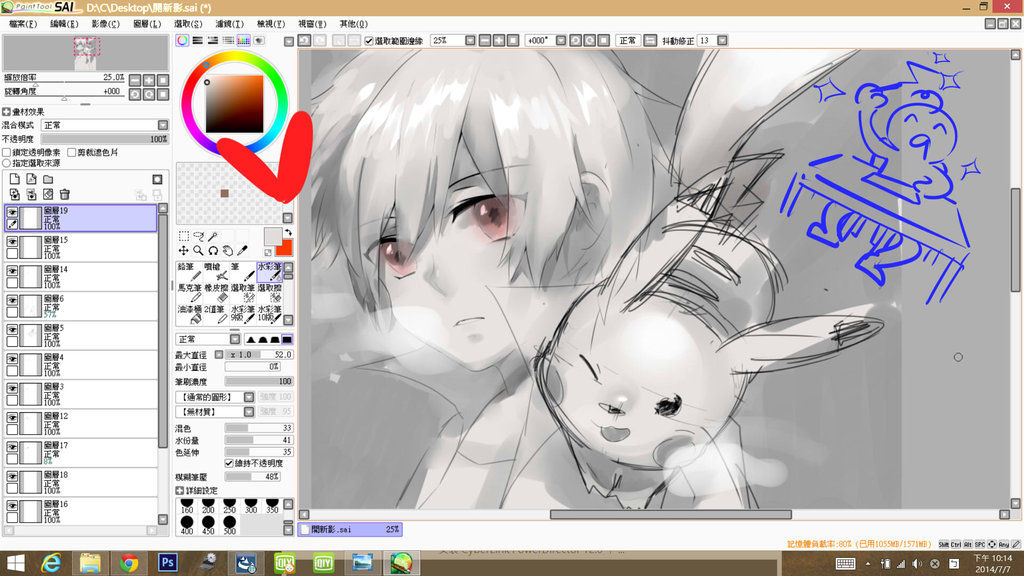1024x576 pixels.
Task: Pick the 500 brush size preset
Action: click(x=229, y=525)
